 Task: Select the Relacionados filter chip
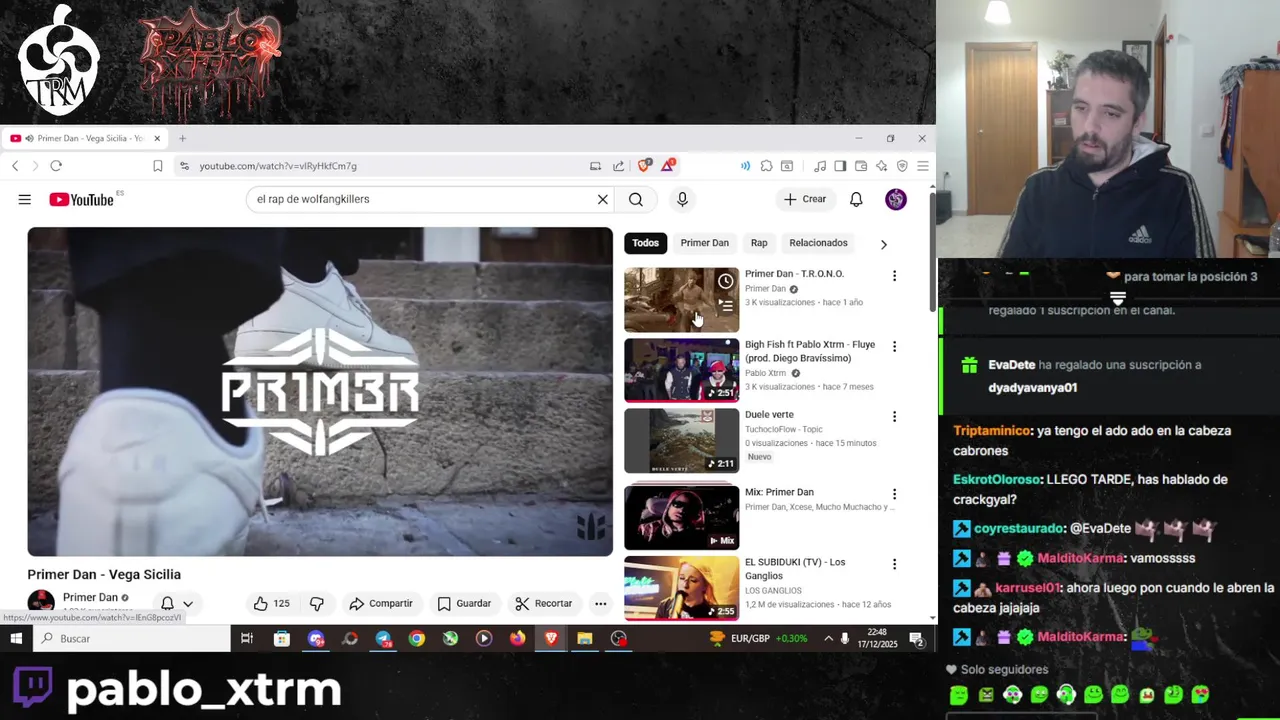pyautogui.click(x=818, y=243)
